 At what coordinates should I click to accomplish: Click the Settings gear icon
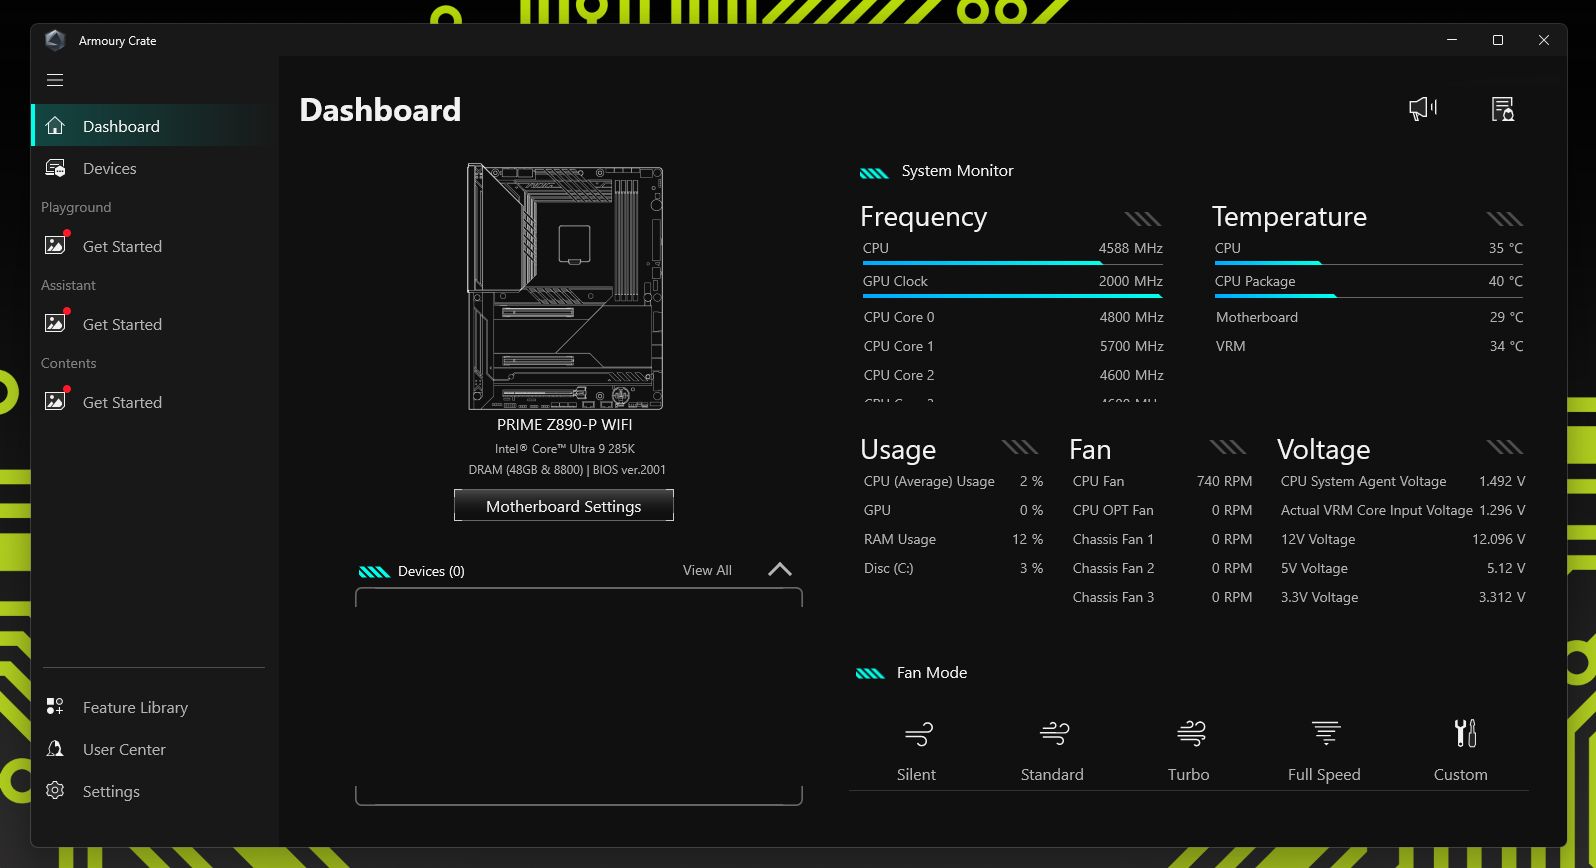click(55, 791)
